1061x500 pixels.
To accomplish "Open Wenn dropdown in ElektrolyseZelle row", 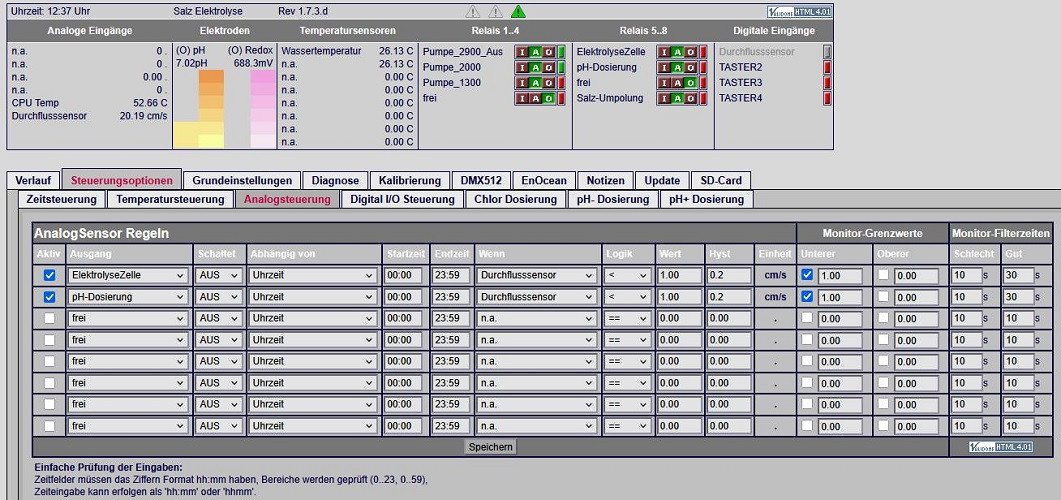I will 537,275.
